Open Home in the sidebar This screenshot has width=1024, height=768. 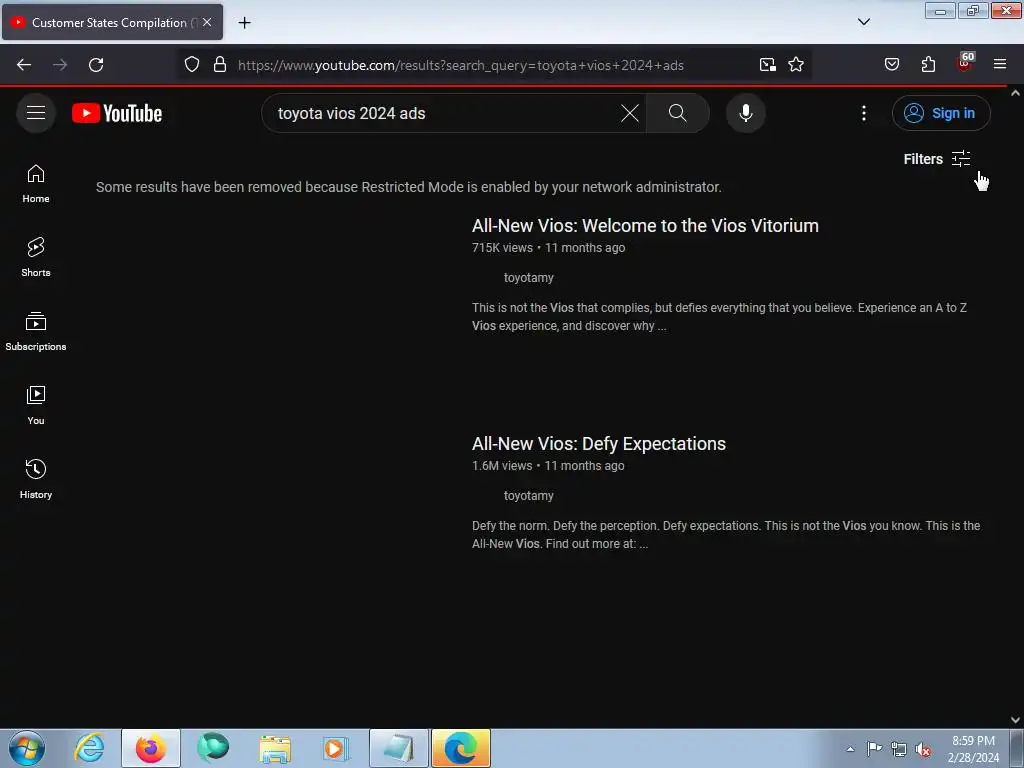click(36, 184)
